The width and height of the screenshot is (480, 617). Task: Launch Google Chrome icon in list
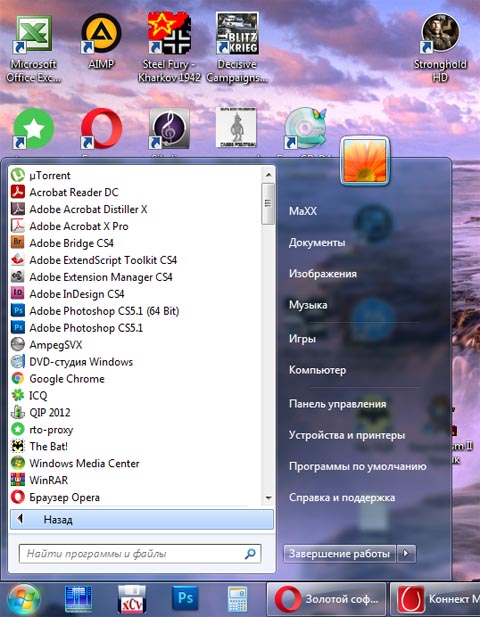click(x=17, y=379)
